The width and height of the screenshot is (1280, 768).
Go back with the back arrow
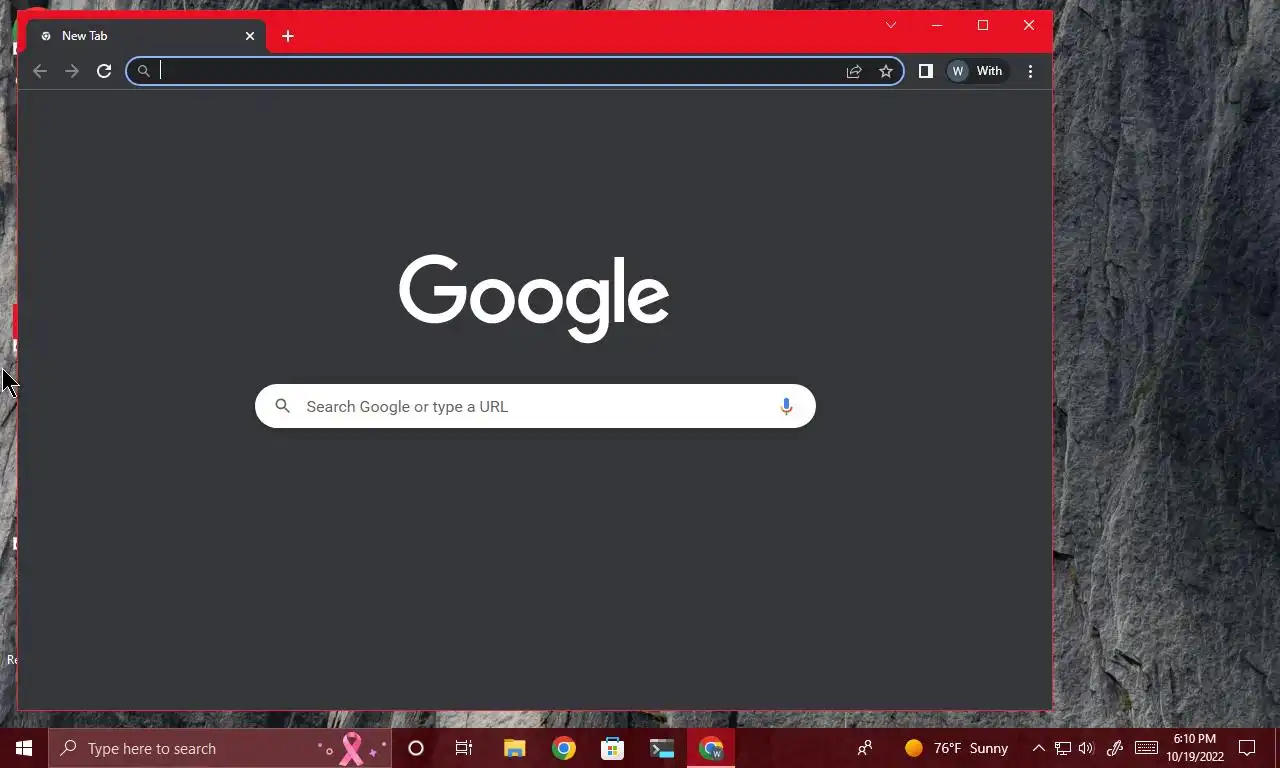[x=40, y=71]
